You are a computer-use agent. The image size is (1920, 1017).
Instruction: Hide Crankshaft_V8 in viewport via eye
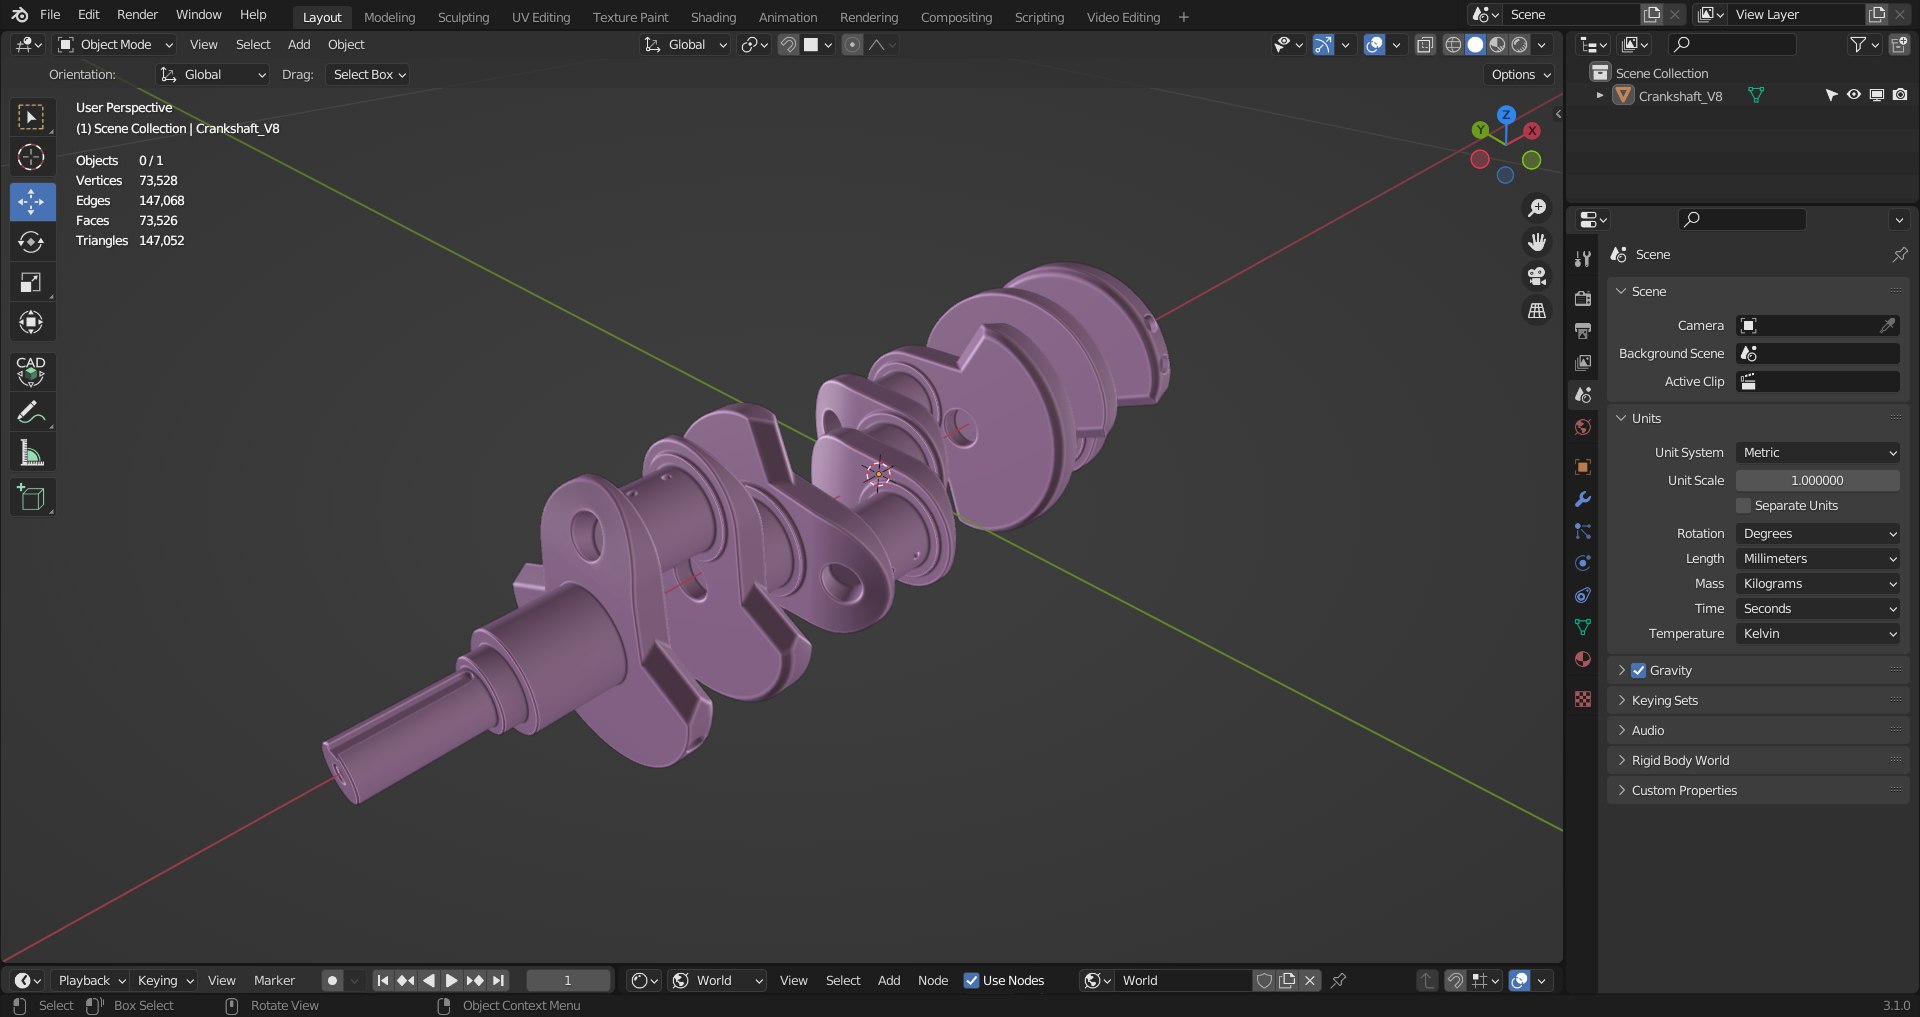coord(1853,95)
